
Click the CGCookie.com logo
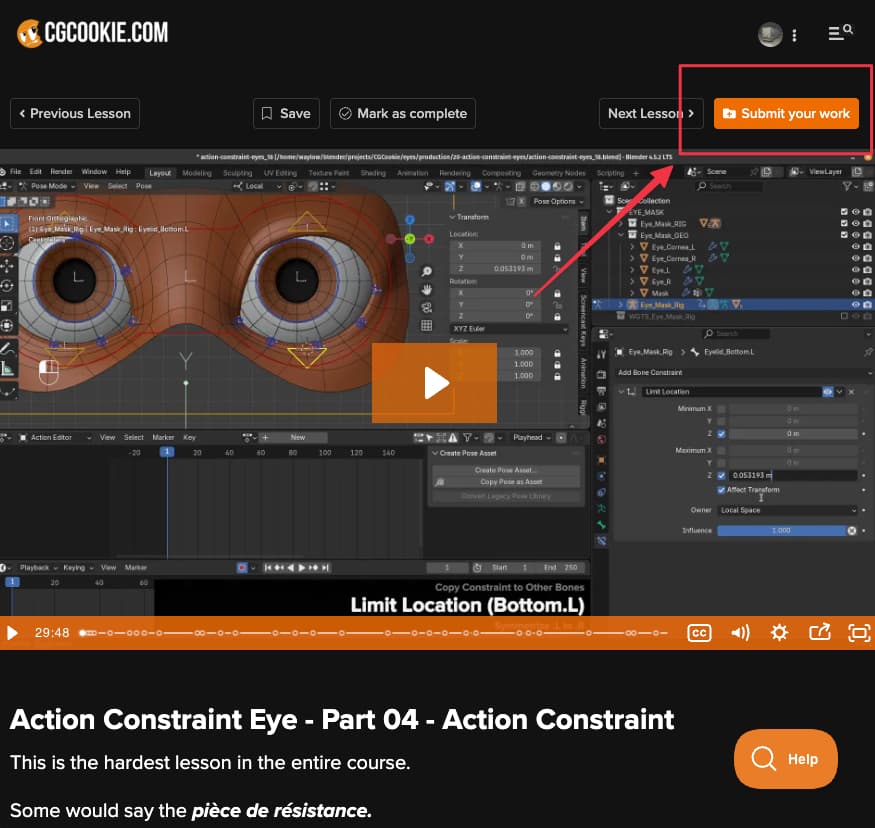pyautogui.click(x=93, y=32)
